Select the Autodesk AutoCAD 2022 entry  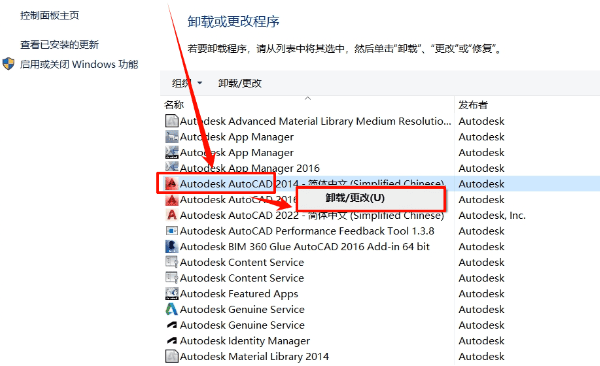[311, 215]
